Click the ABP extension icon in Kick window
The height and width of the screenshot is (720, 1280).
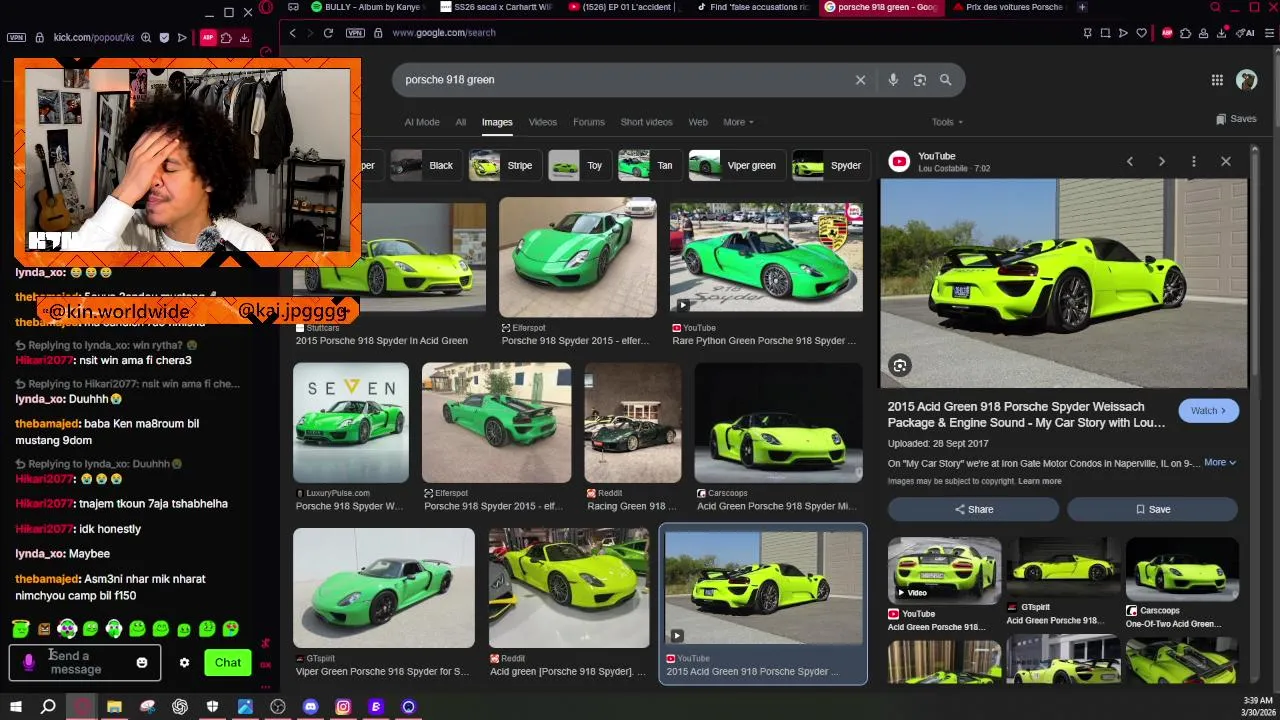coord(208,38)
